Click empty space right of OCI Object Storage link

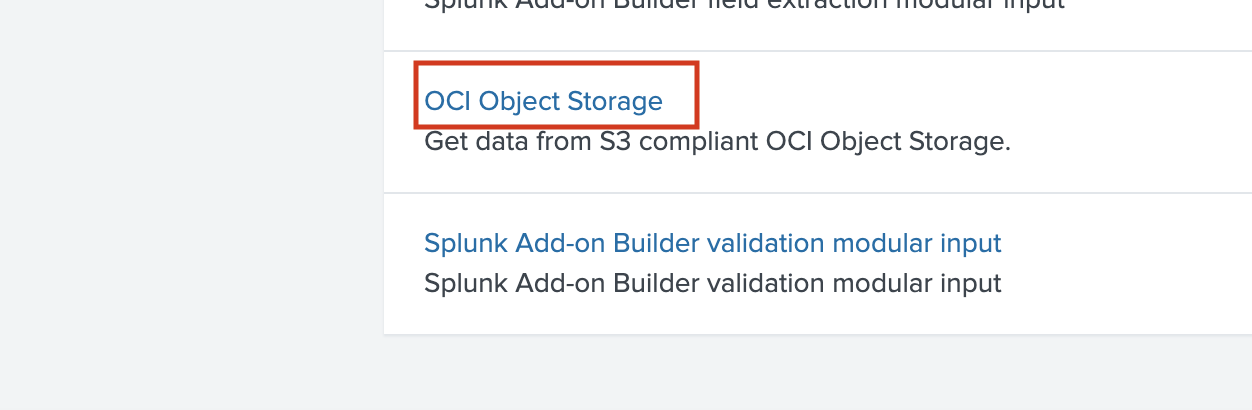point(950,101)
